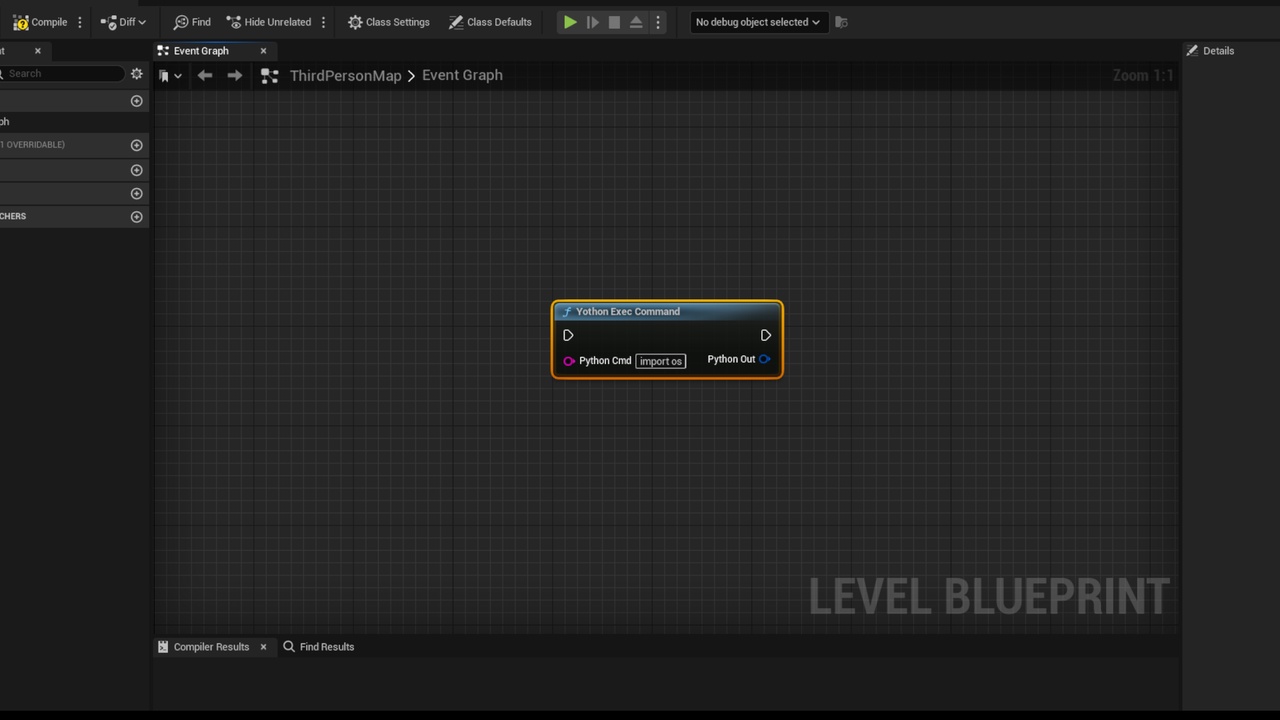Screen dimensions: 1280x720
Task: Open Class Defaults
Action: click(x=489, y=22)
